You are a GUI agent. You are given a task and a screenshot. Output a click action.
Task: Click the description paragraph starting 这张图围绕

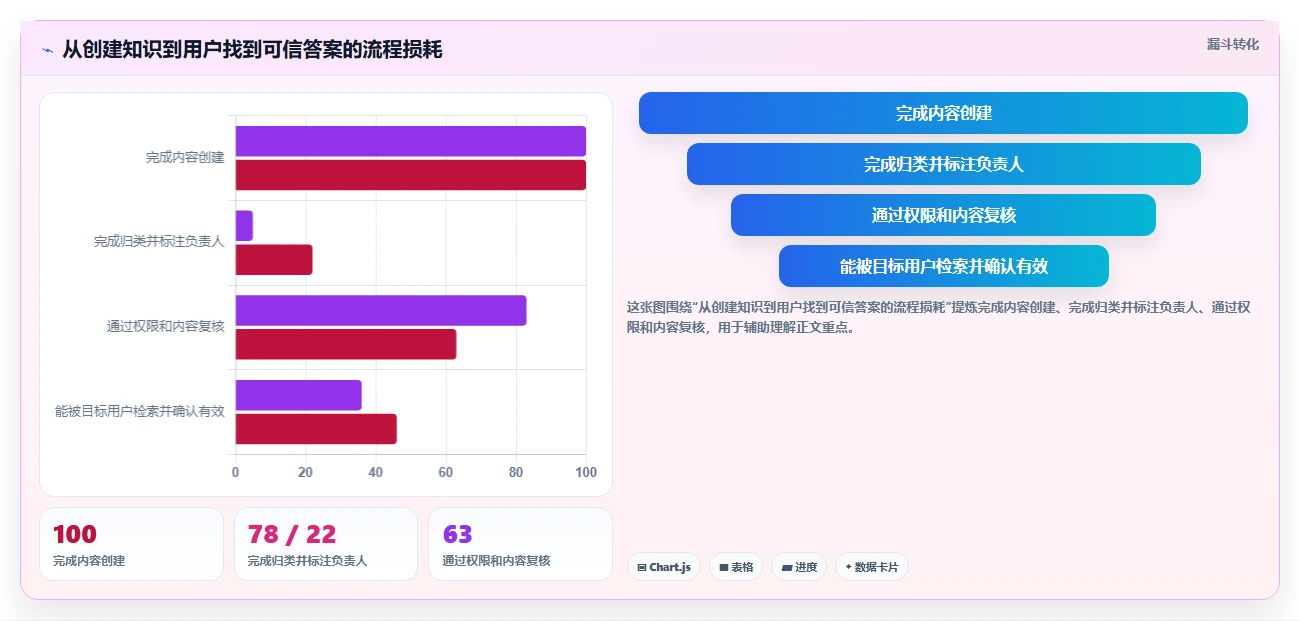(x=938, y=317)
